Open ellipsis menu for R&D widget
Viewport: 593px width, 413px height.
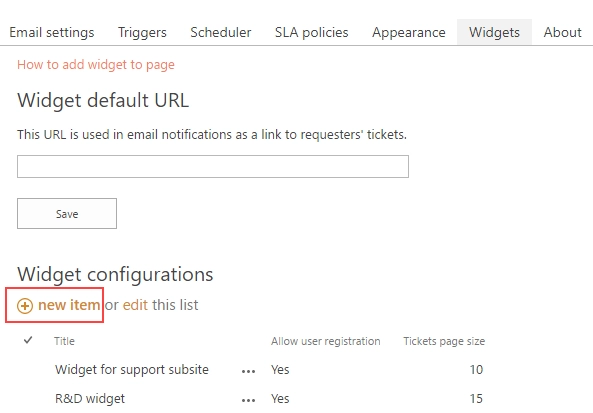[248, 400]
